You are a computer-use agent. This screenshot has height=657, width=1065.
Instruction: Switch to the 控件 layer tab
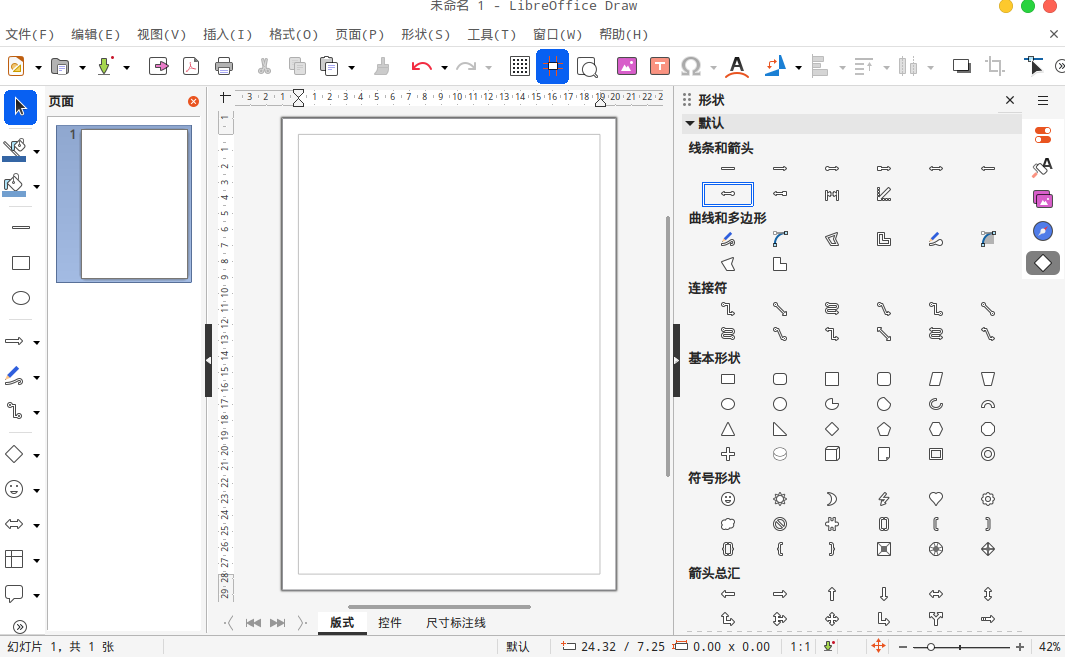pyautogui.click(x=390, y=623)
